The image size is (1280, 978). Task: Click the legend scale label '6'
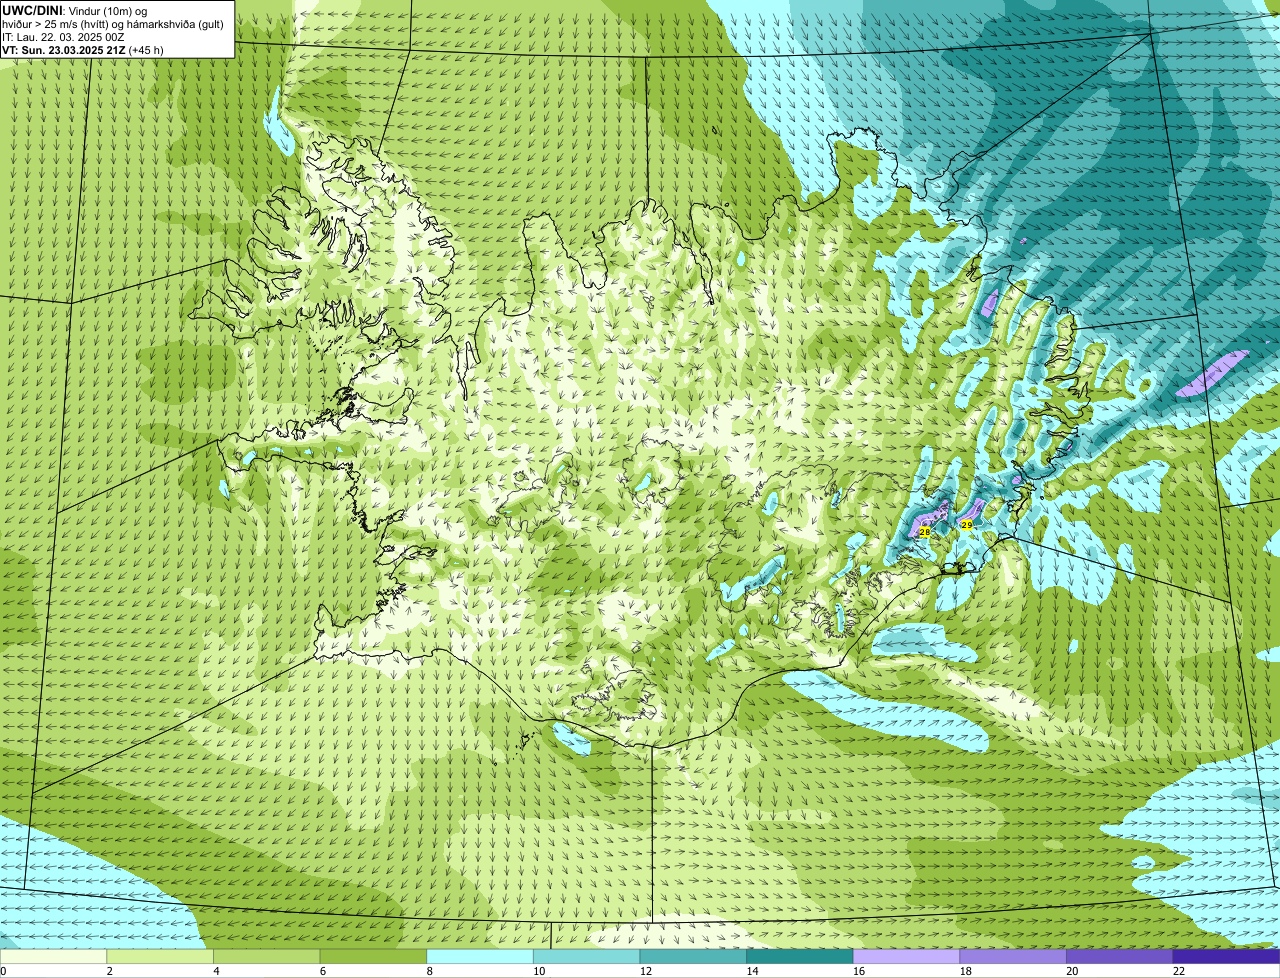[x=323, y=971]
